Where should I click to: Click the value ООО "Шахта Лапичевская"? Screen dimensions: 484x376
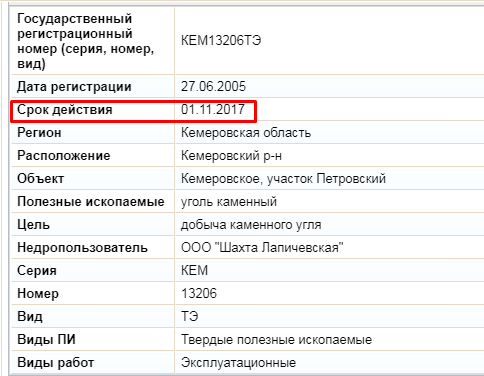(x=262, y=248)
